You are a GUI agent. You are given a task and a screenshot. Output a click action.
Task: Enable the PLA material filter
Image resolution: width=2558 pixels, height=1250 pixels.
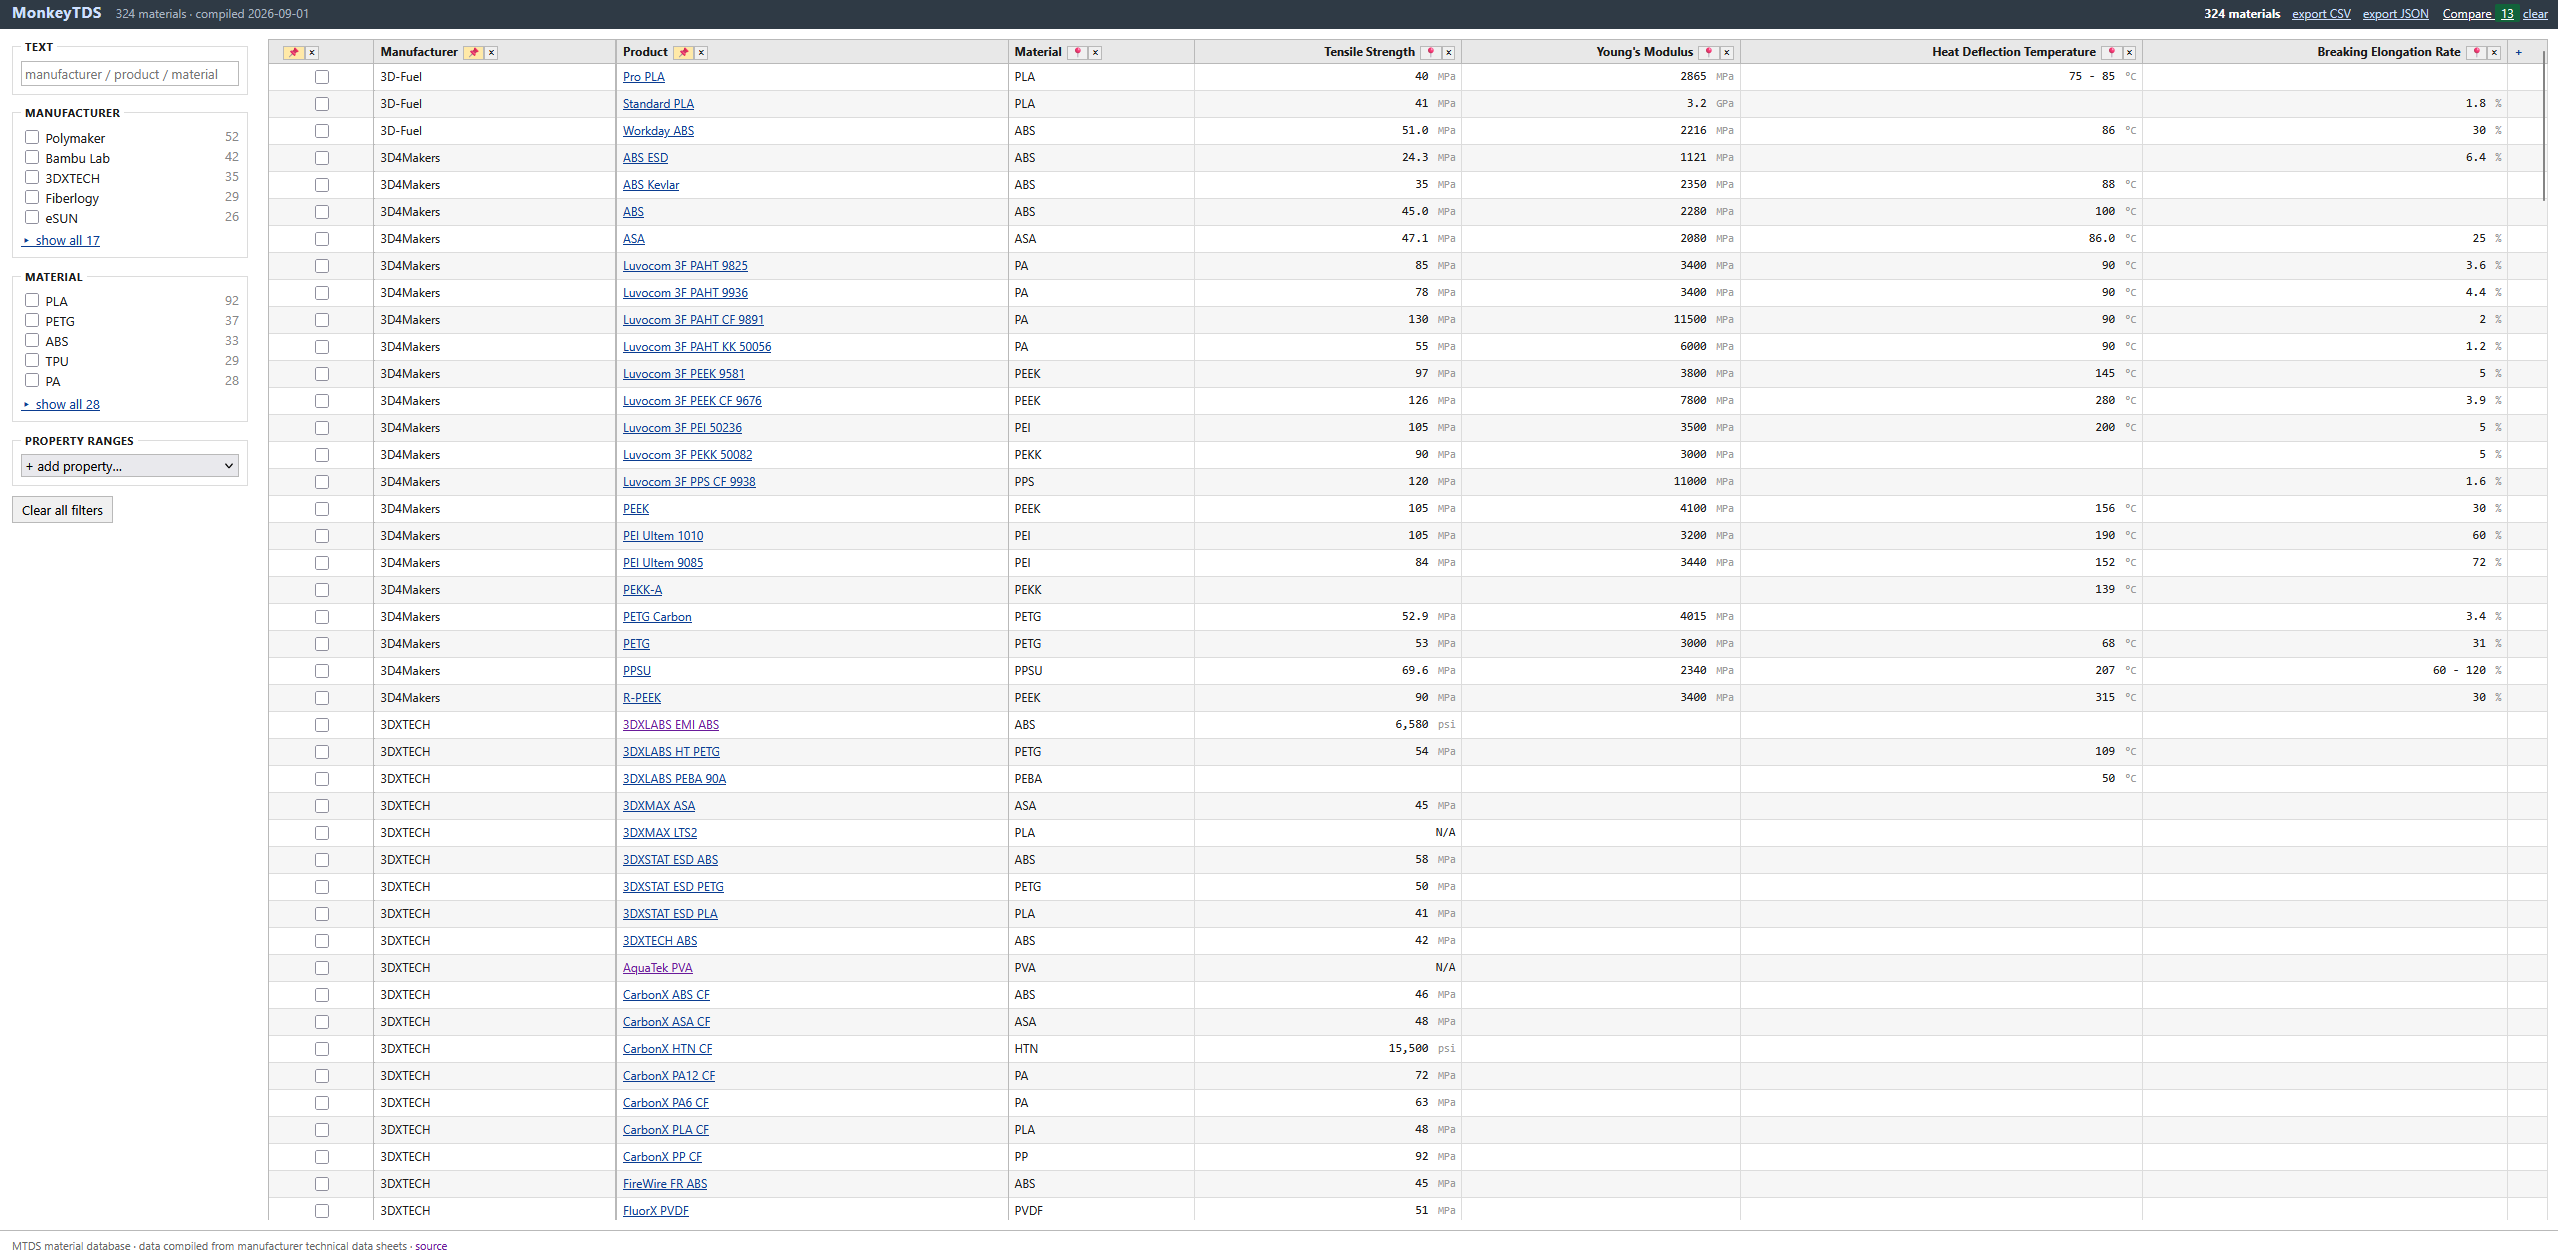point(32,301)
